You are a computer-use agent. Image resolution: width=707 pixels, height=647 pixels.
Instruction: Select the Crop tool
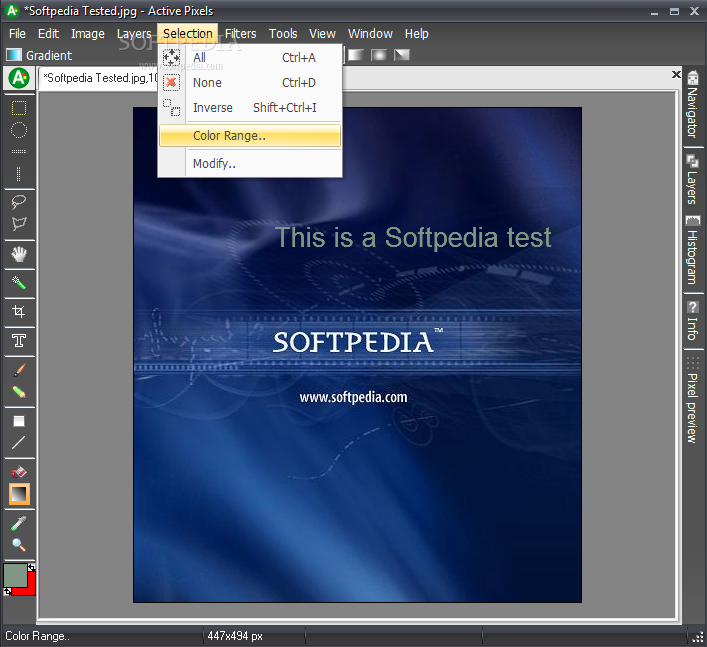(x=18, y=312)
